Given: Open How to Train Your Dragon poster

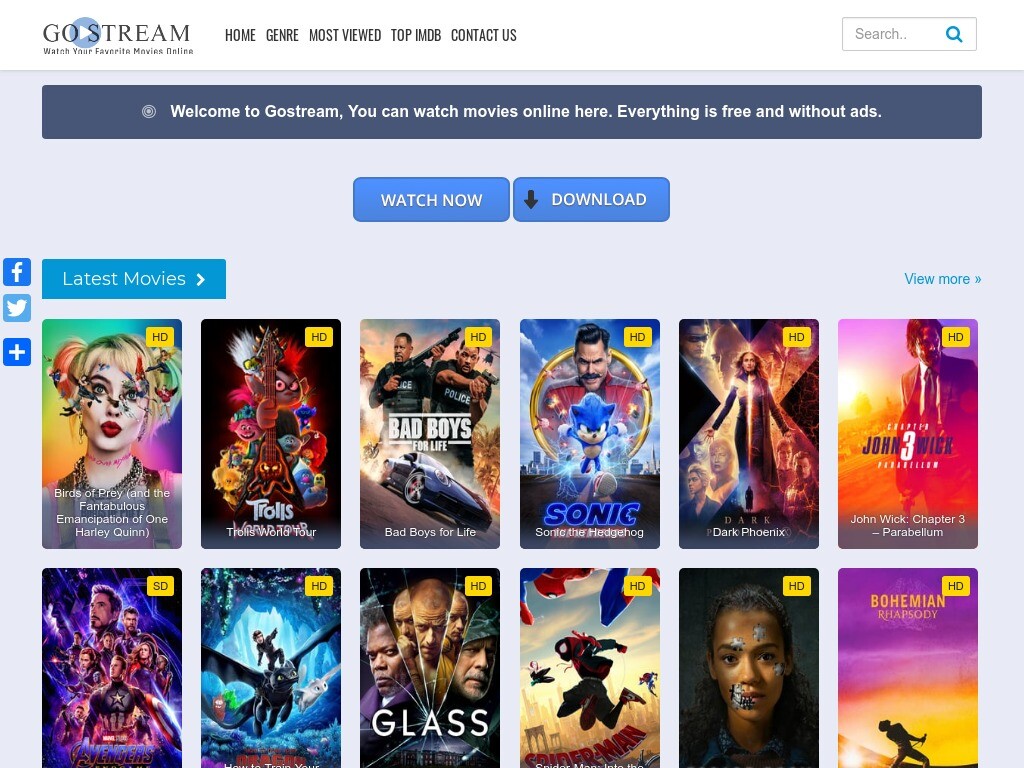Looking at the screenshot, I should pos(271,668).
